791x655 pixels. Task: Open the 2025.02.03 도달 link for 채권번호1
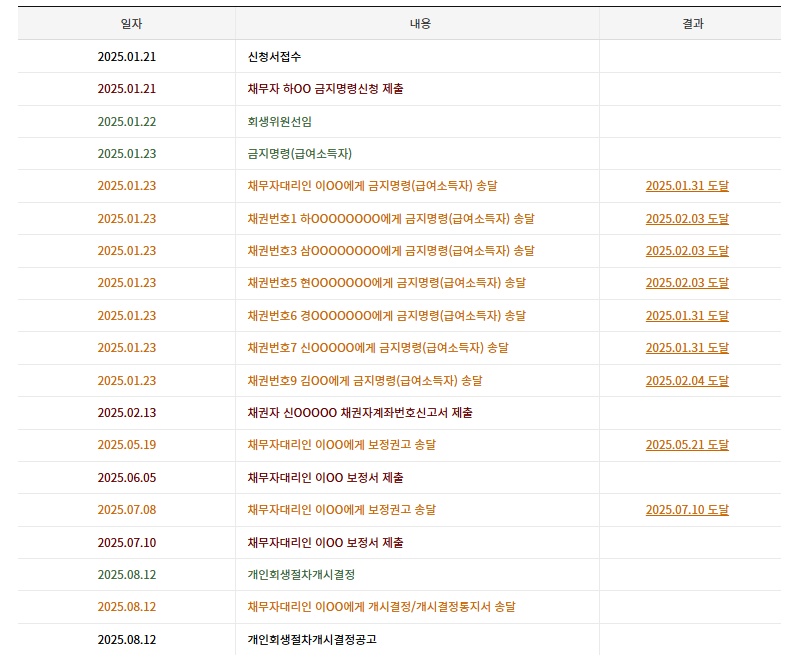coord(687,219)
